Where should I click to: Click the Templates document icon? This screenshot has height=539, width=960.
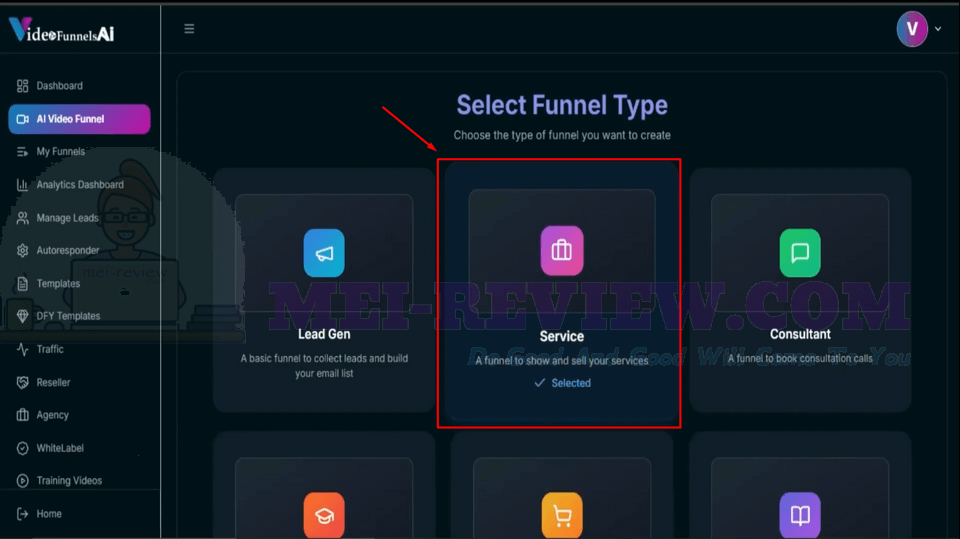pos(23,284)
